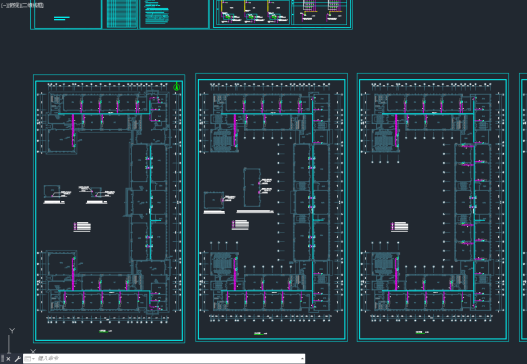Select the legend table in the middle floor plan
The image size is (527, 364).
240,225
